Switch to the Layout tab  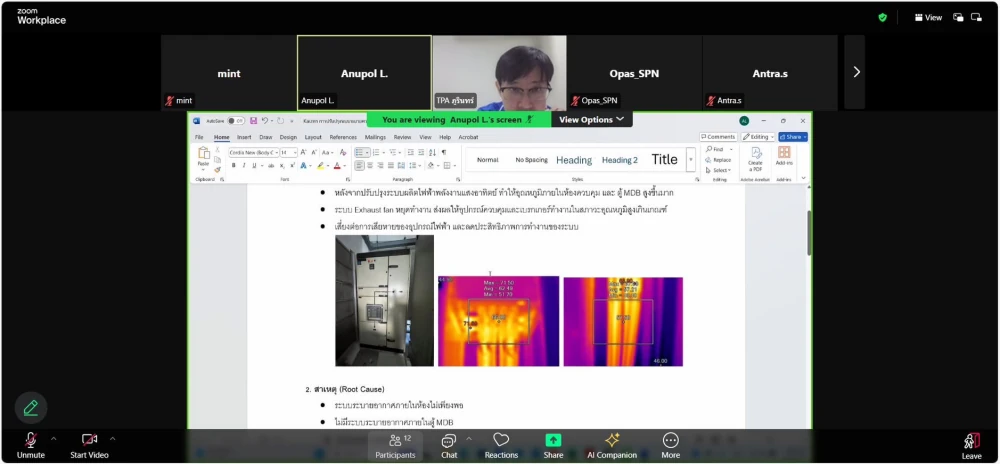(x=313, y=137)
